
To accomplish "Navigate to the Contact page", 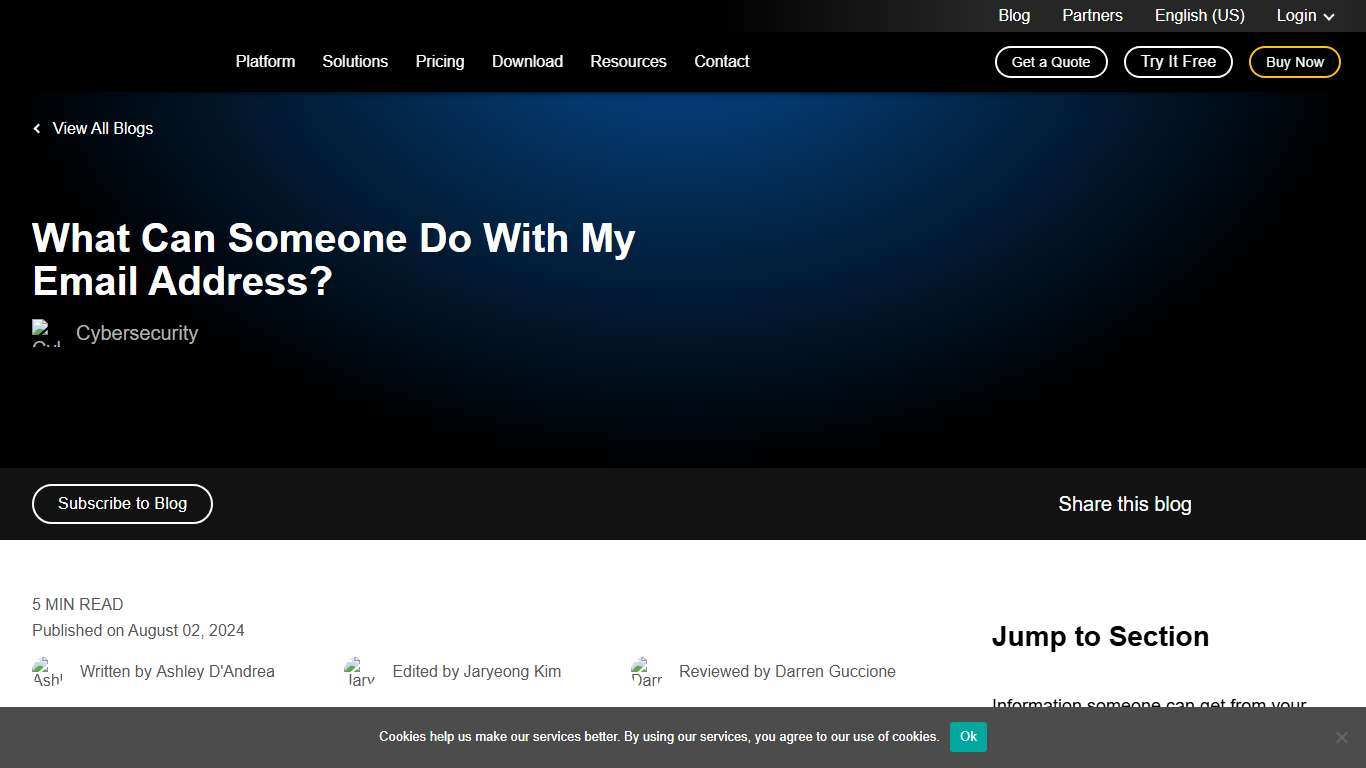I will pyautogui.click(x=721, y=62).
